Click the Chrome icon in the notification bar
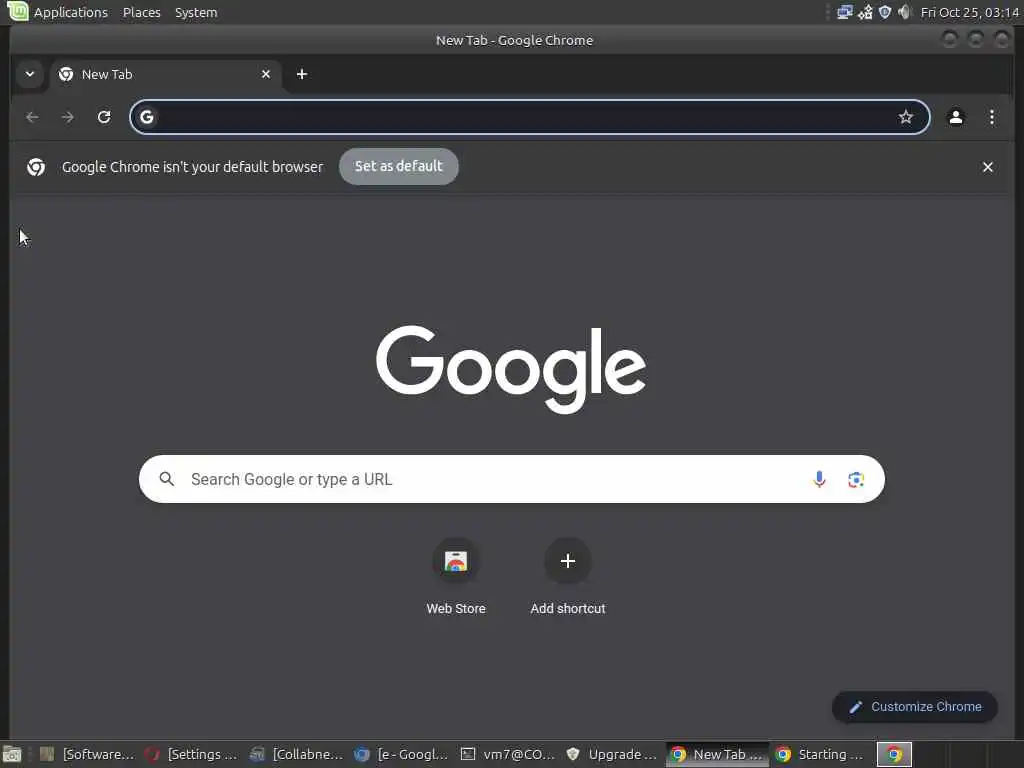Screen dimensions: 1024x768 point(36,167)
